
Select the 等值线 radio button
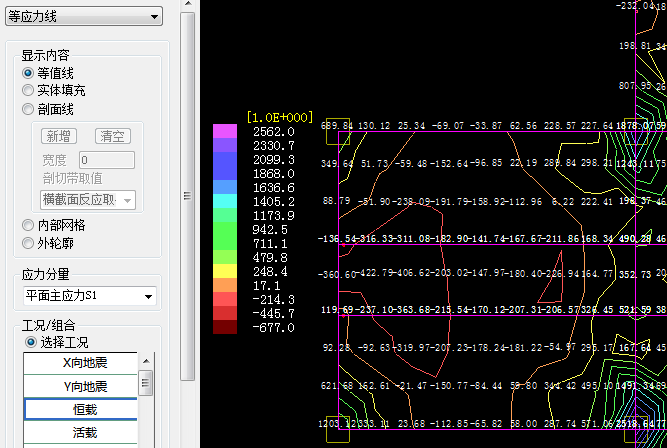[28, 73]
